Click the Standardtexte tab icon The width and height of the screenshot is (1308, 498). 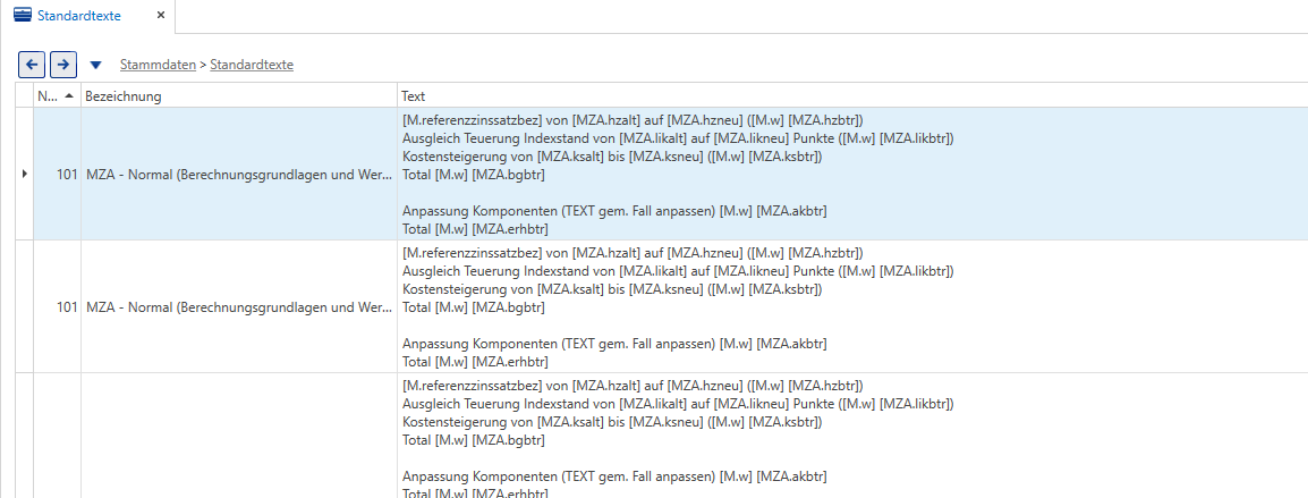22,15
